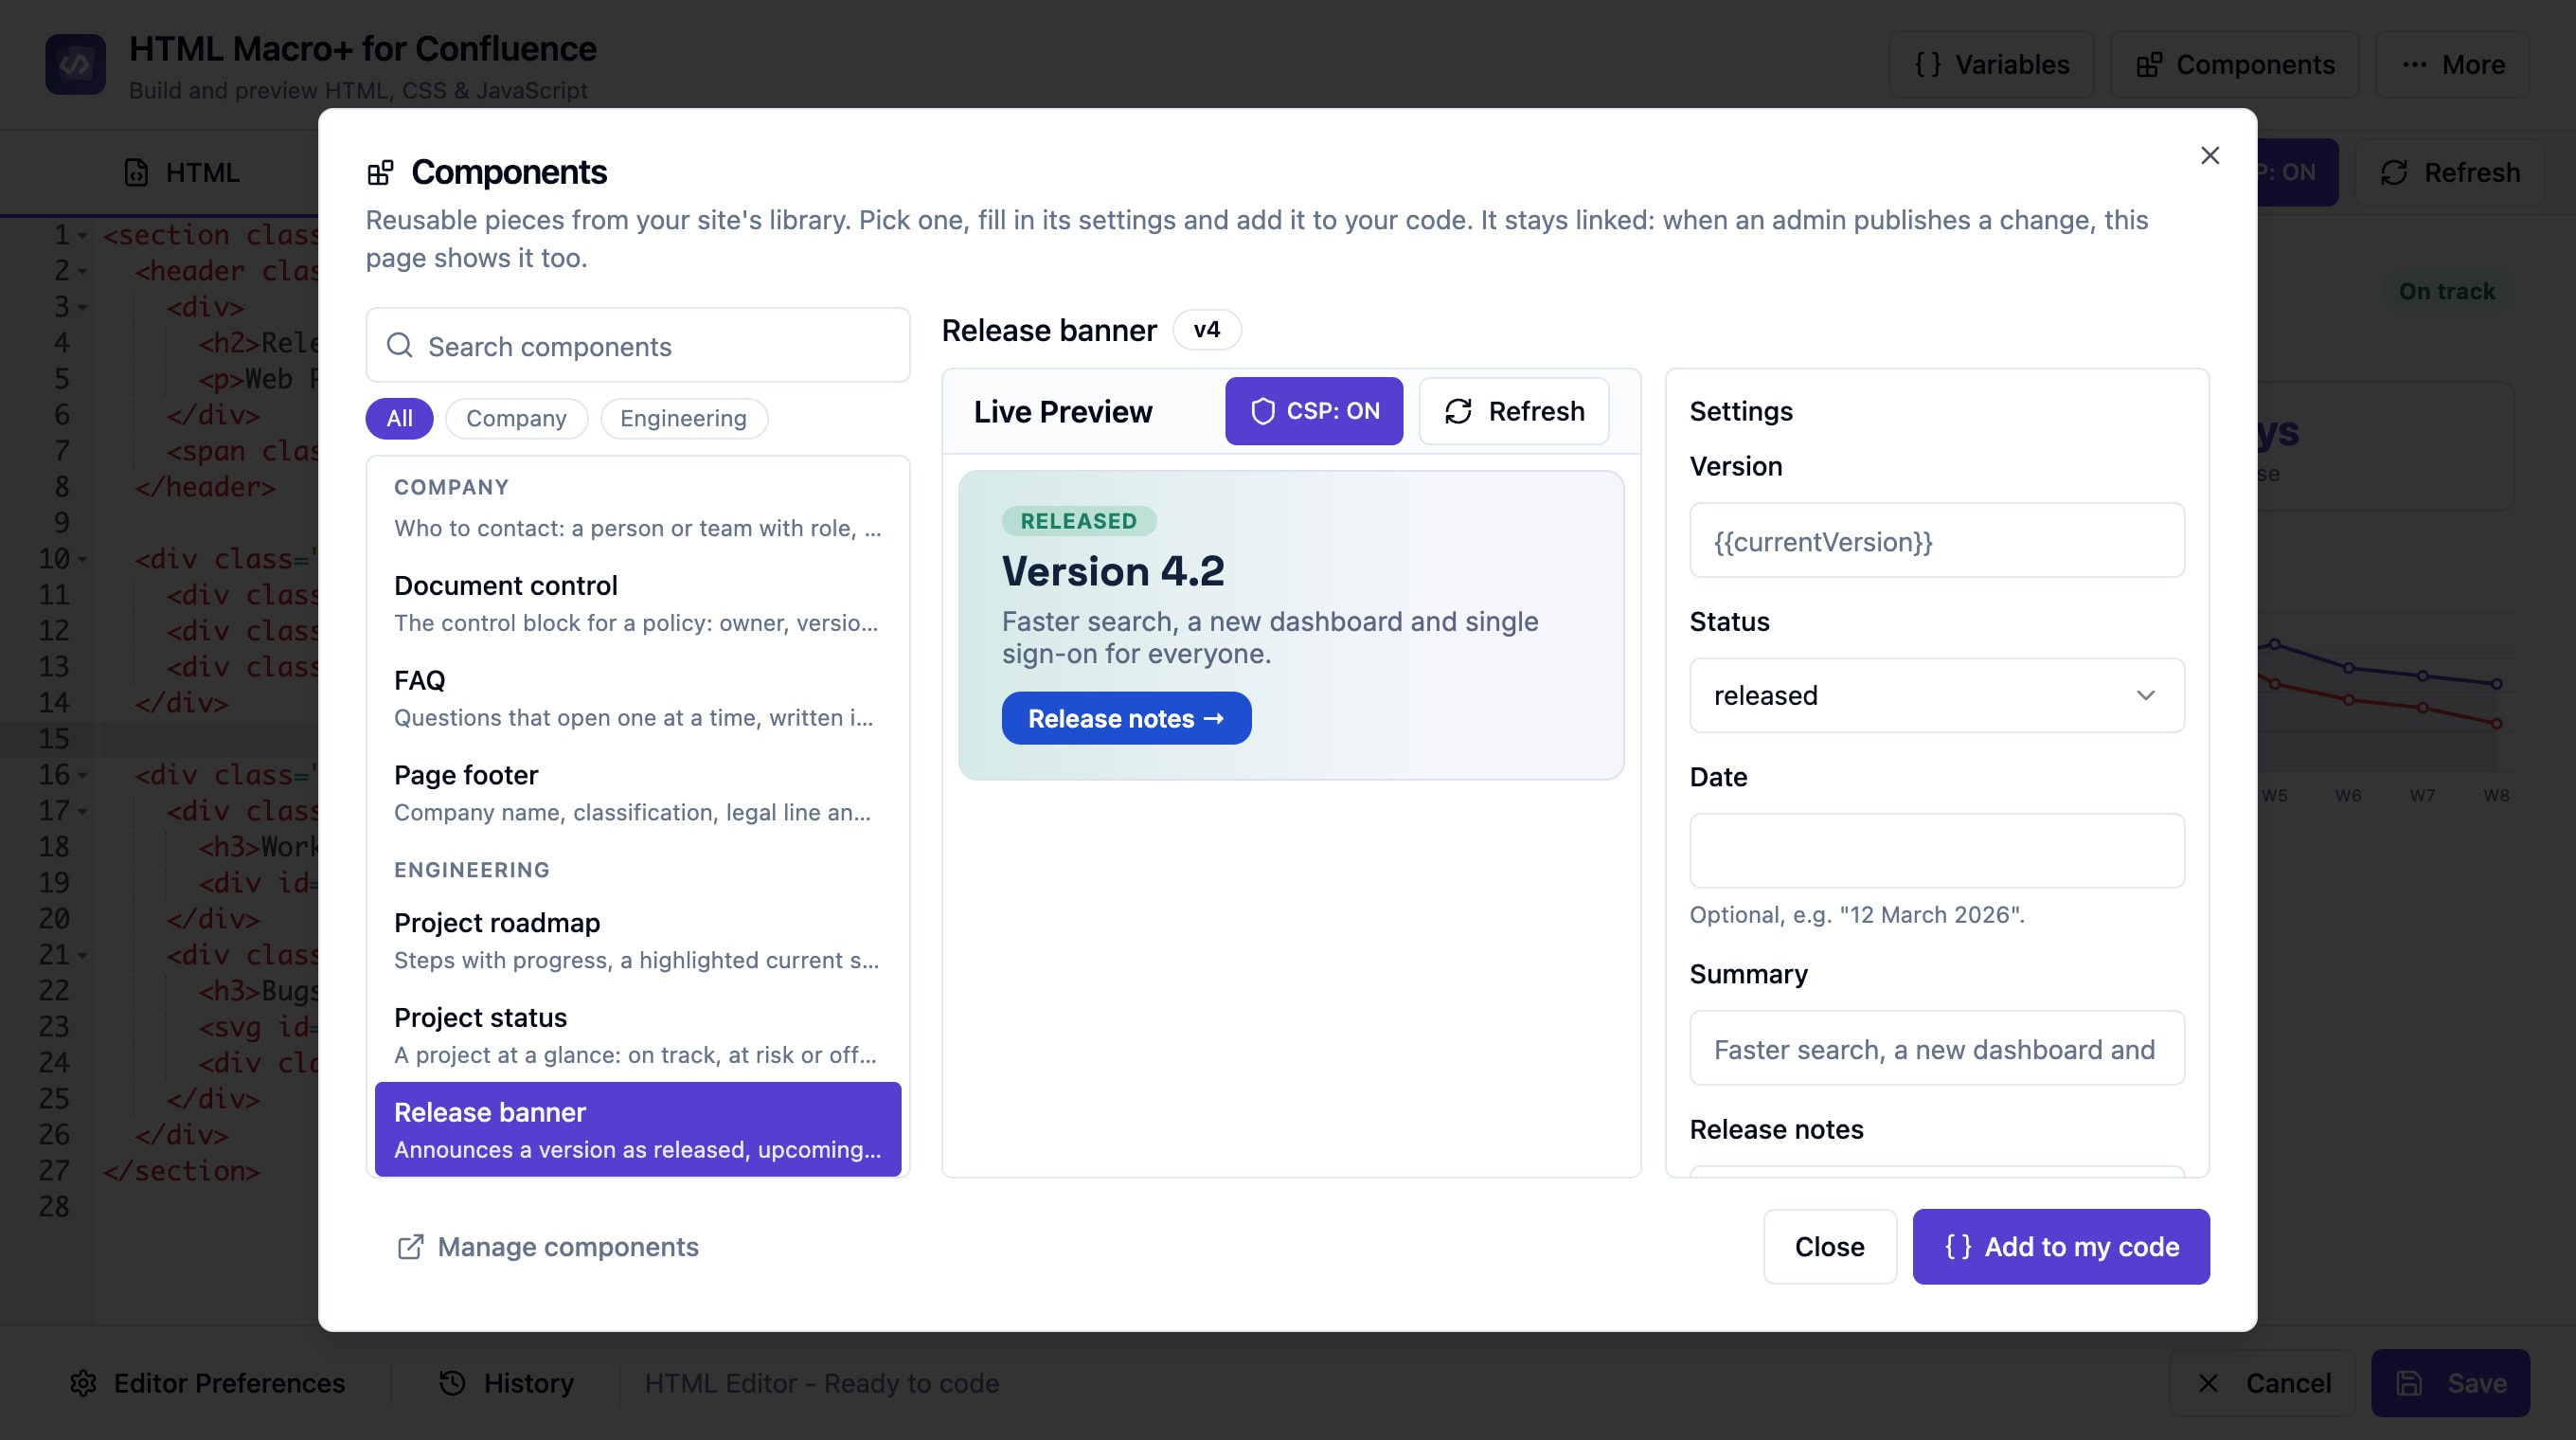Select Document control component

click(x=637, y=602)
